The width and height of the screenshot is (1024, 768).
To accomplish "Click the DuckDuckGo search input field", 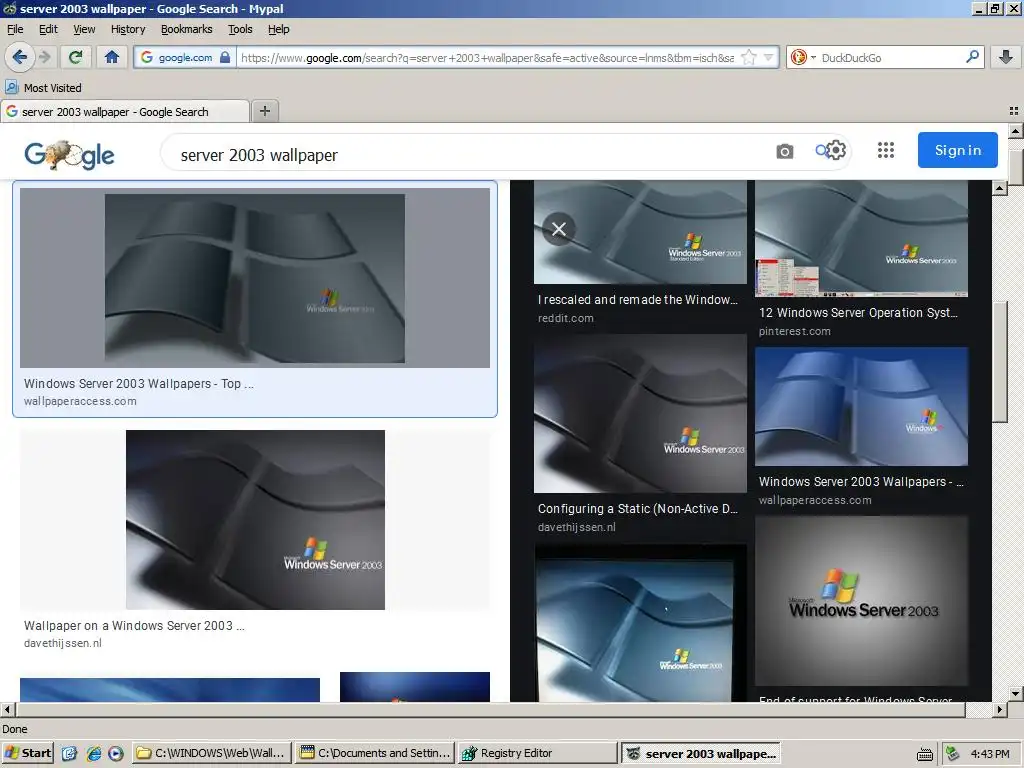I will (x=891, y=57).
